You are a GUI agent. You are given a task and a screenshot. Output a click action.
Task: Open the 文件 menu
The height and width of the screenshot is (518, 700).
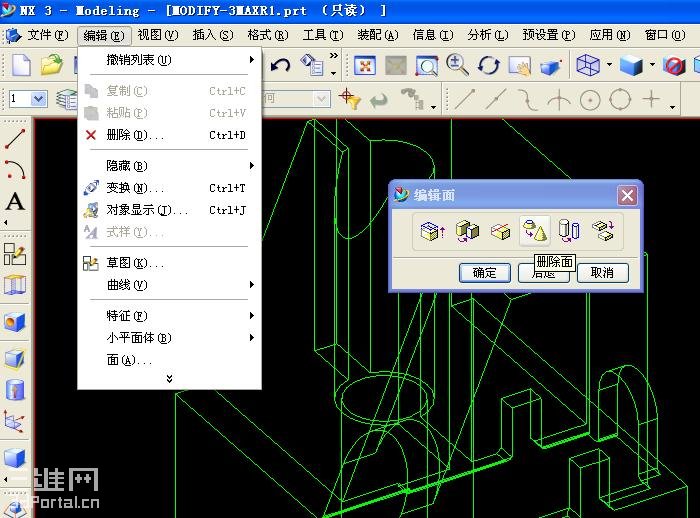tap(48, 35)
